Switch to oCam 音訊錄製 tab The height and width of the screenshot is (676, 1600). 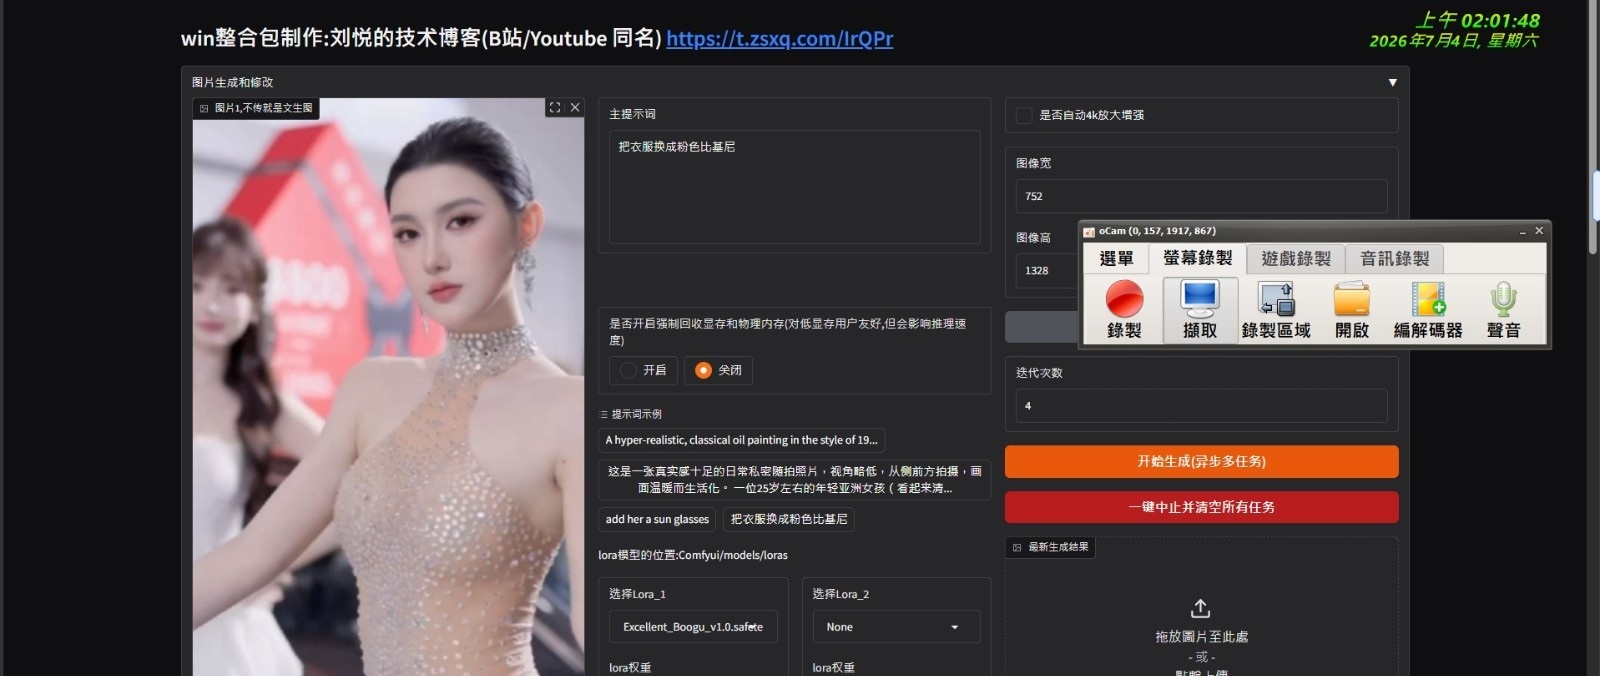(x=1394, y=259)
